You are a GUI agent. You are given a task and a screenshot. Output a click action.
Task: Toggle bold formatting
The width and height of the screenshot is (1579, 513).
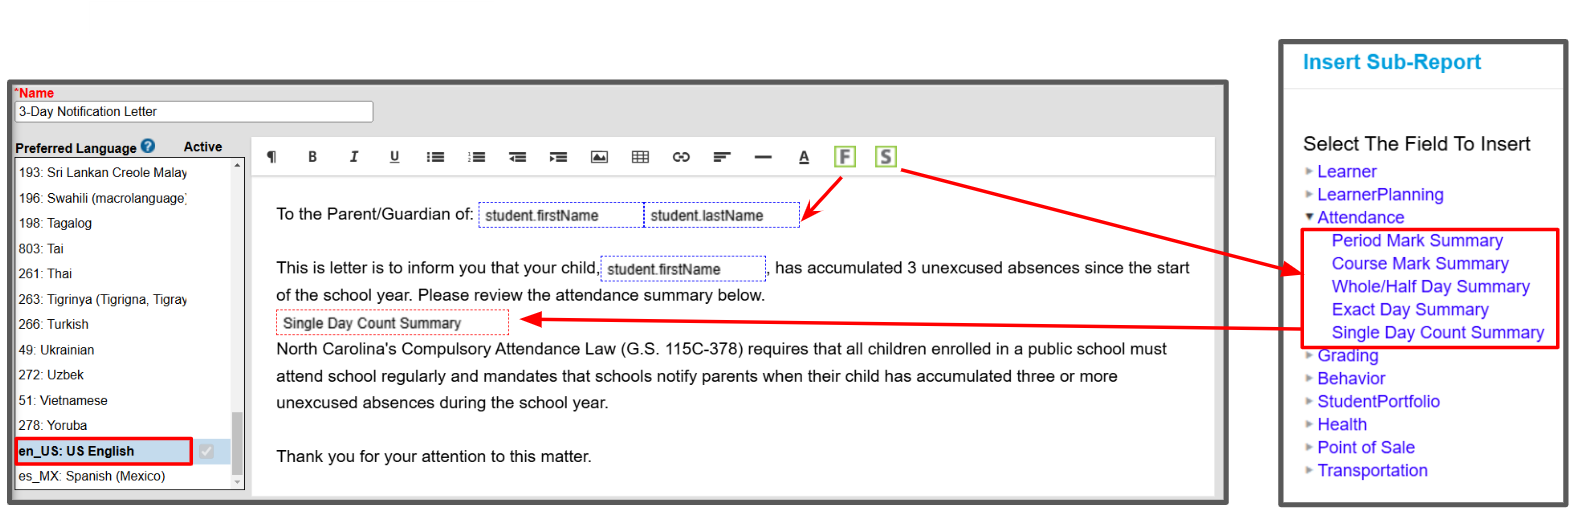point(312,157)
